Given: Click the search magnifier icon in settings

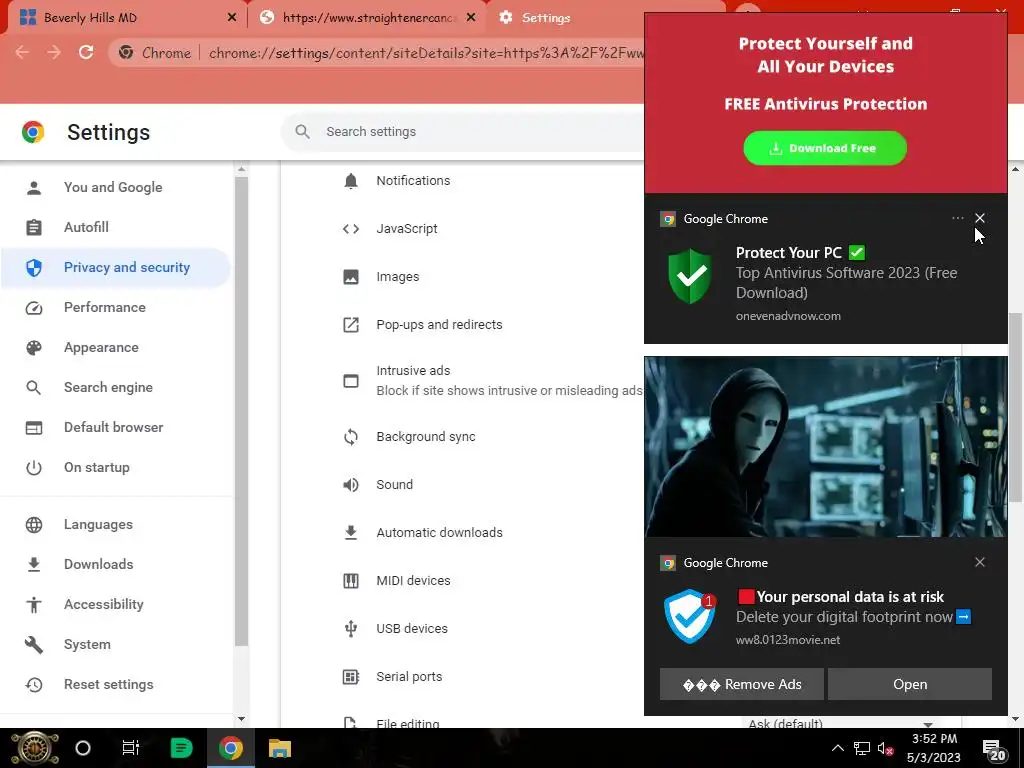Looking at the screenshot, I should [302, 132].
